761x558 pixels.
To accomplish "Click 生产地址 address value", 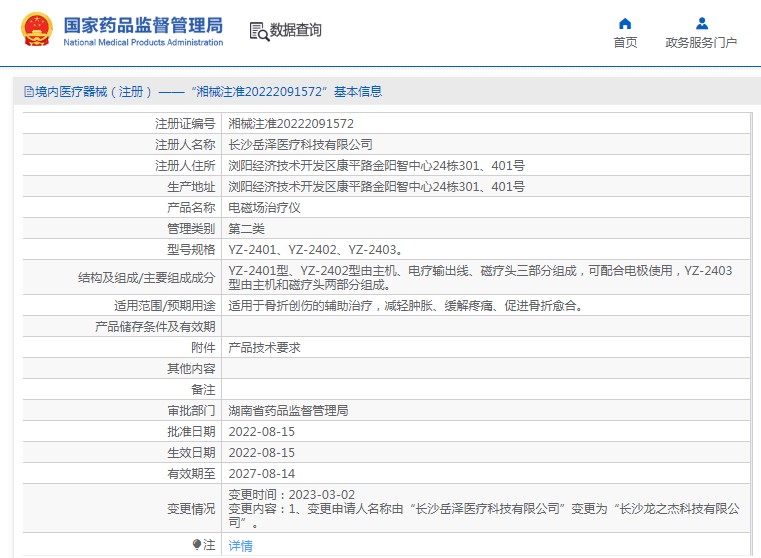I will [x=376, y=186].
